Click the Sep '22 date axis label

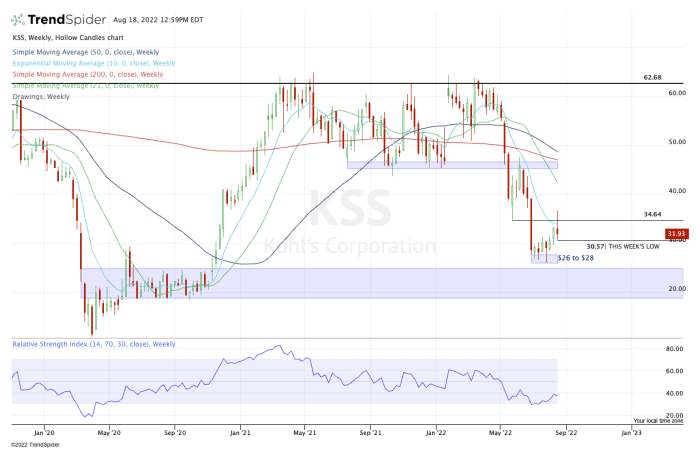[x=566, y=433]
